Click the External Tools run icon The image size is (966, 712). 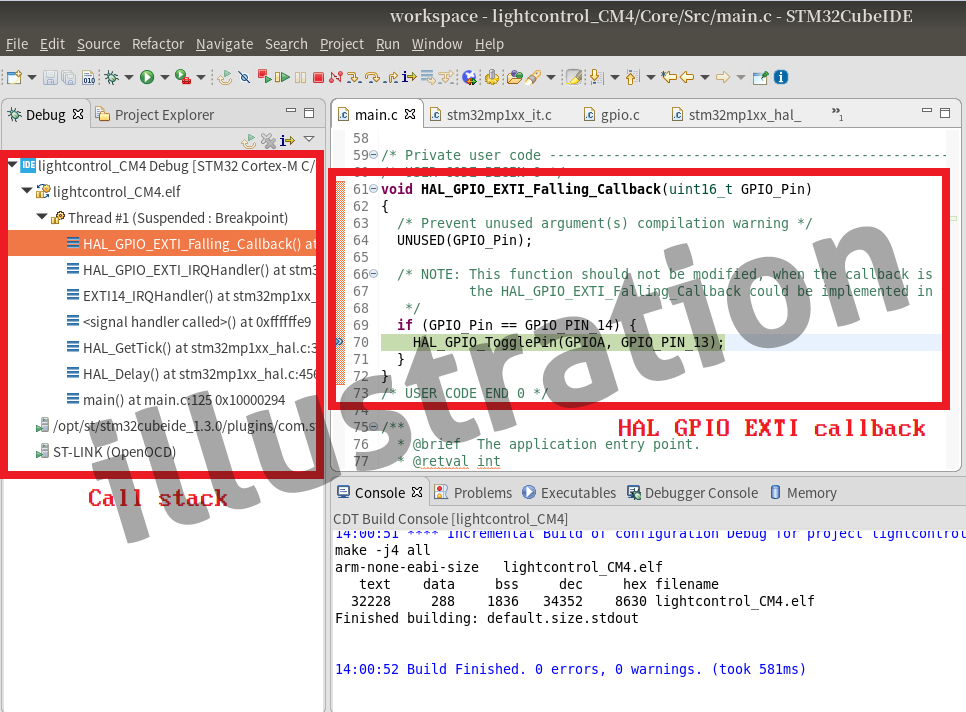pos(182,77)
